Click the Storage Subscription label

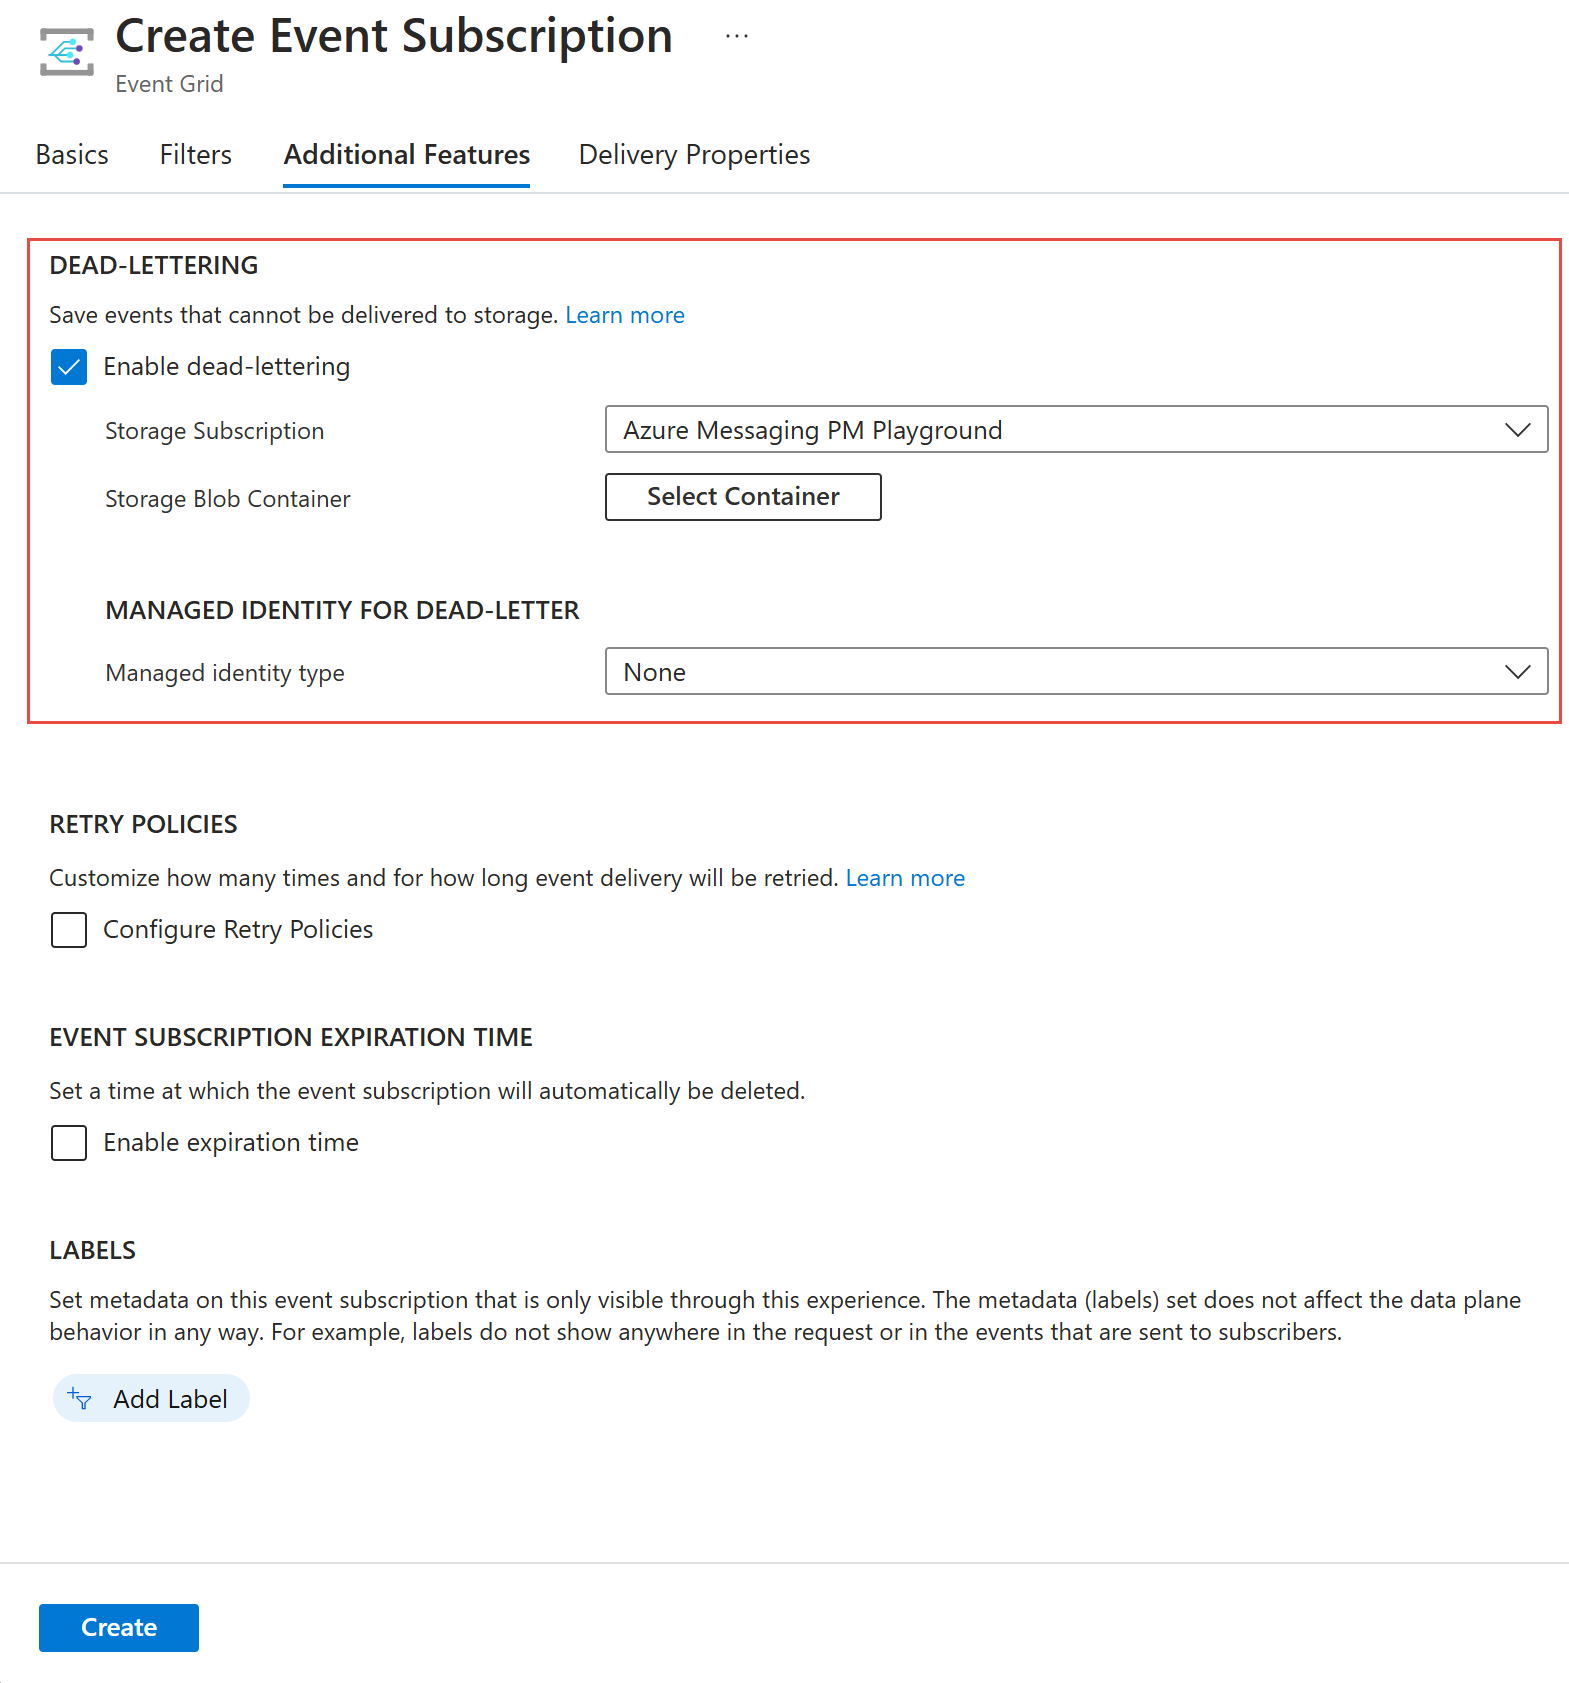click(x=215, y=431)
